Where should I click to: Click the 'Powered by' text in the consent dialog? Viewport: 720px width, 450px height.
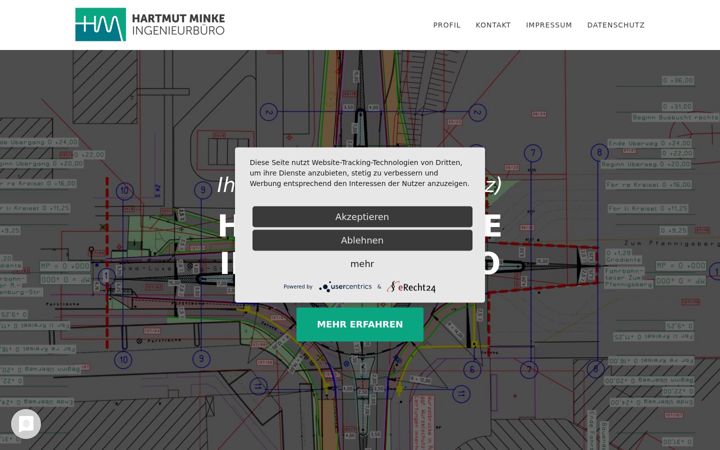click(298, 287)
